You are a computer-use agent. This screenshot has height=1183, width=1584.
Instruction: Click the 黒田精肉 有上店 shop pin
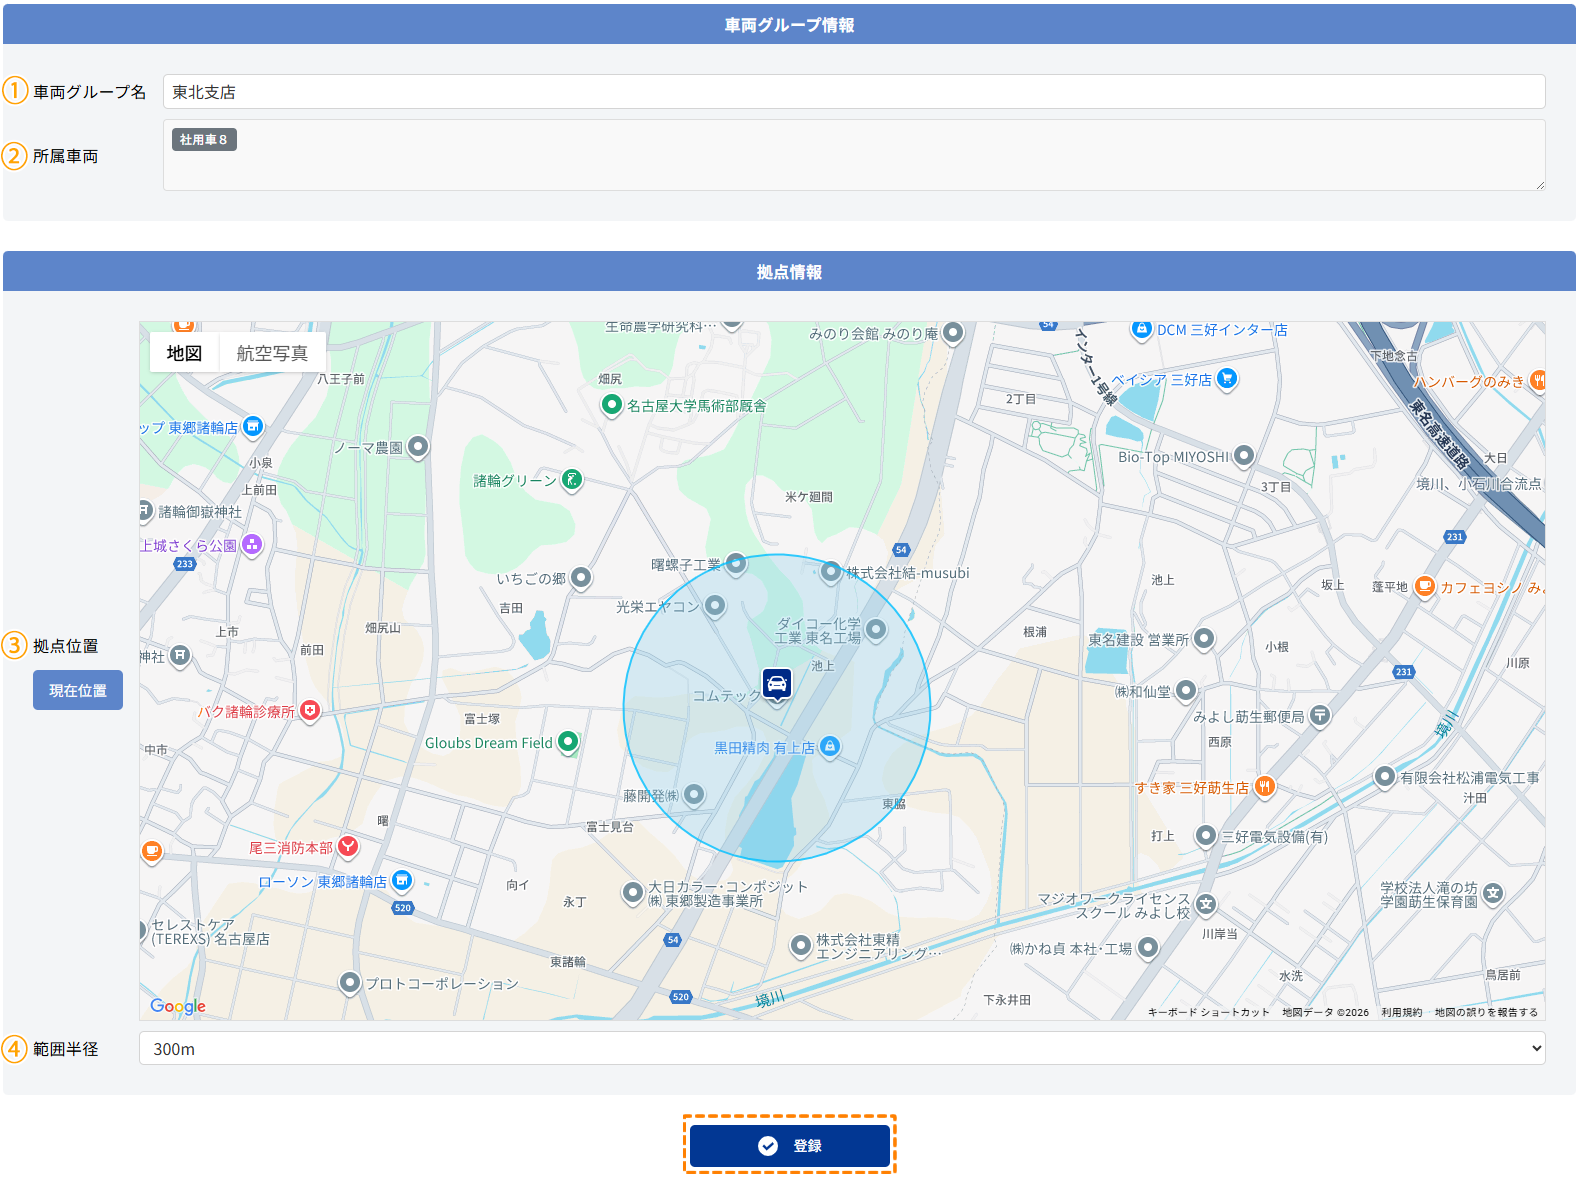click(829, 746)
